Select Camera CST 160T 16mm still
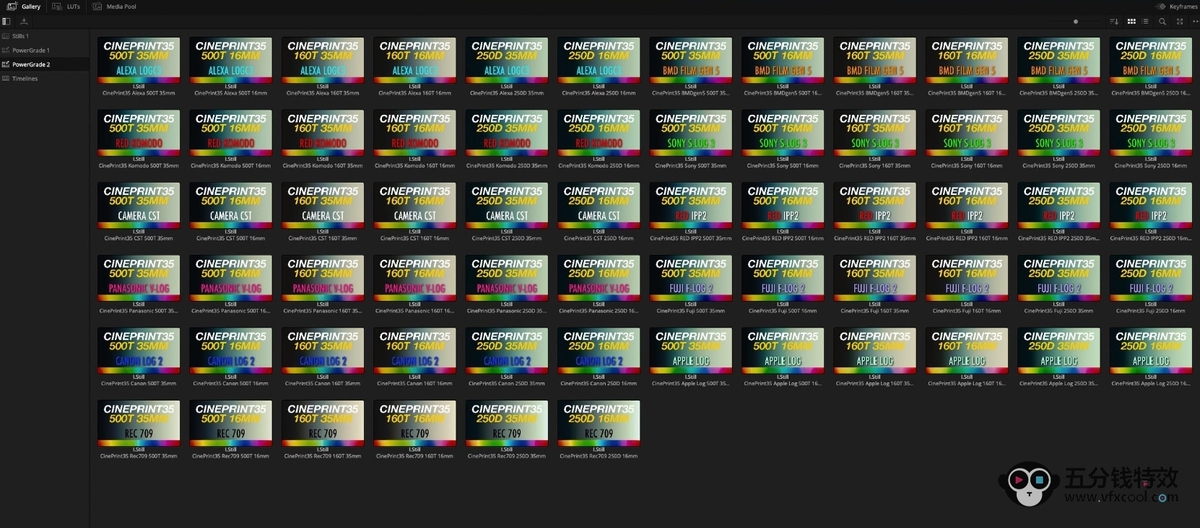Viewport: 1200px width, 528px height. [414, 206]
